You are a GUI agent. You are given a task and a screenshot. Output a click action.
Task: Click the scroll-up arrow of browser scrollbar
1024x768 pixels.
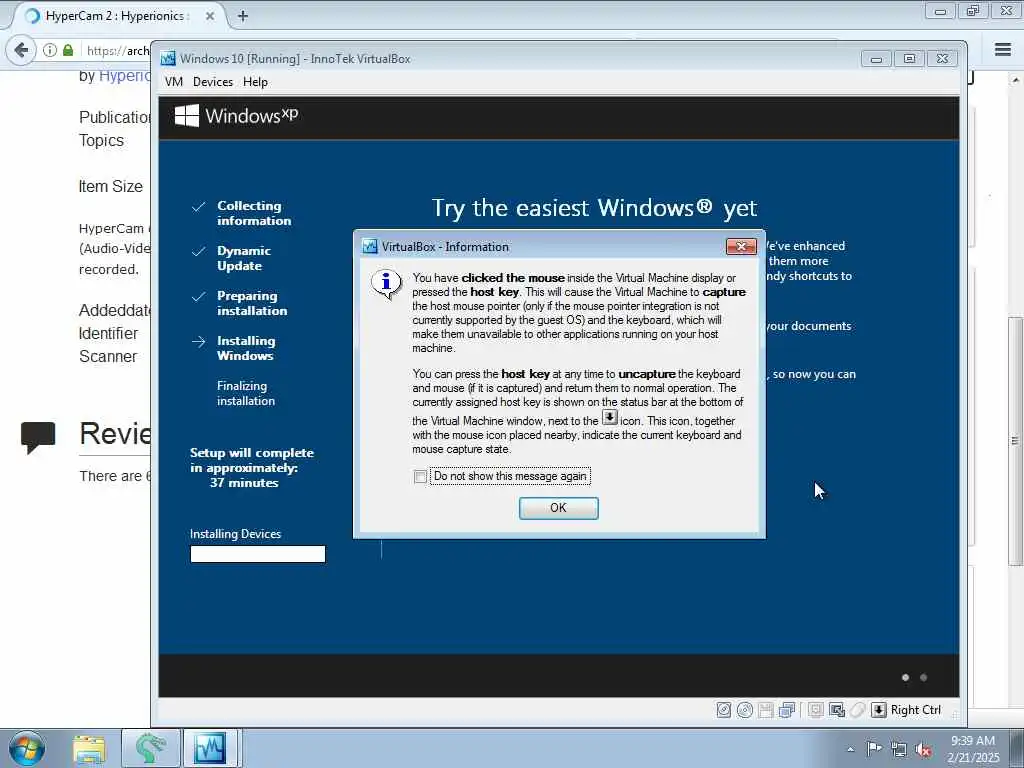1016,79
